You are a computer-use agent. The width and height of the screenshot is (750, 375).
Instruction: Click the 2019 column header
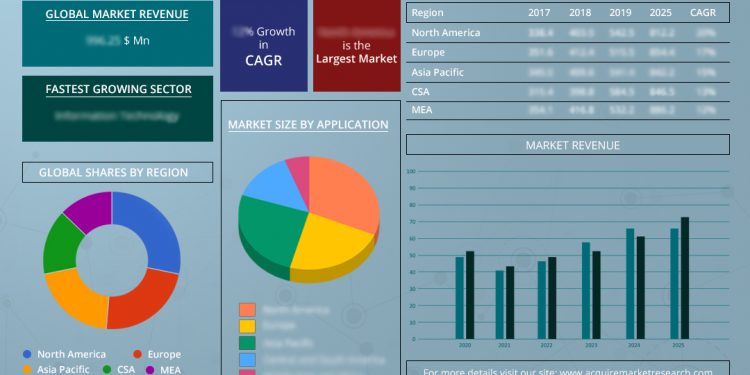[620, 13]
